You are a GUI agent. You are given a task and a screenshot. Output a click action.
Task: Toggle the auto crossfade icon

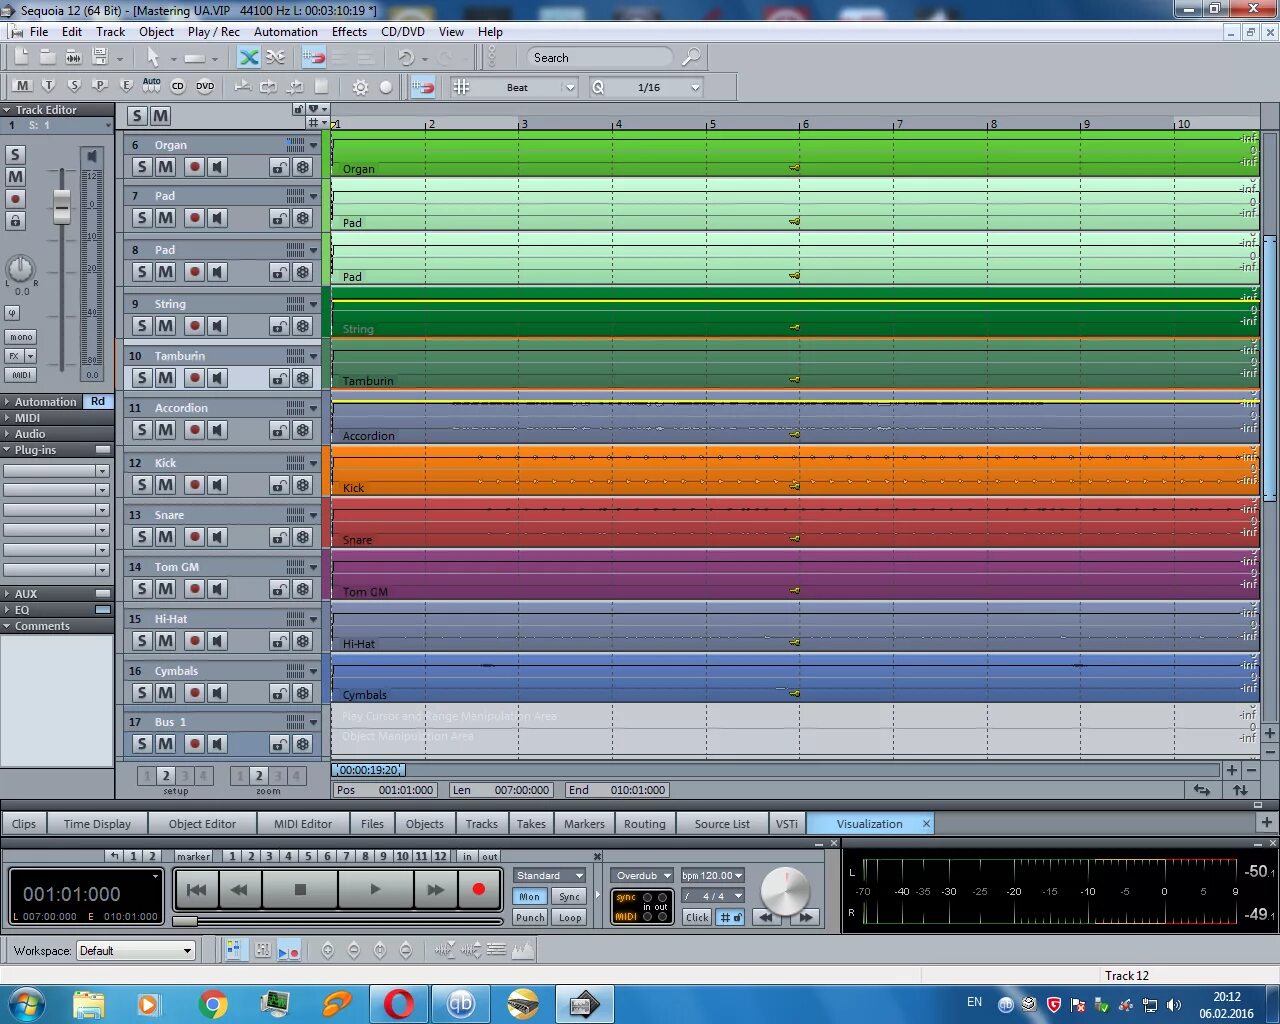click(249, 58)
